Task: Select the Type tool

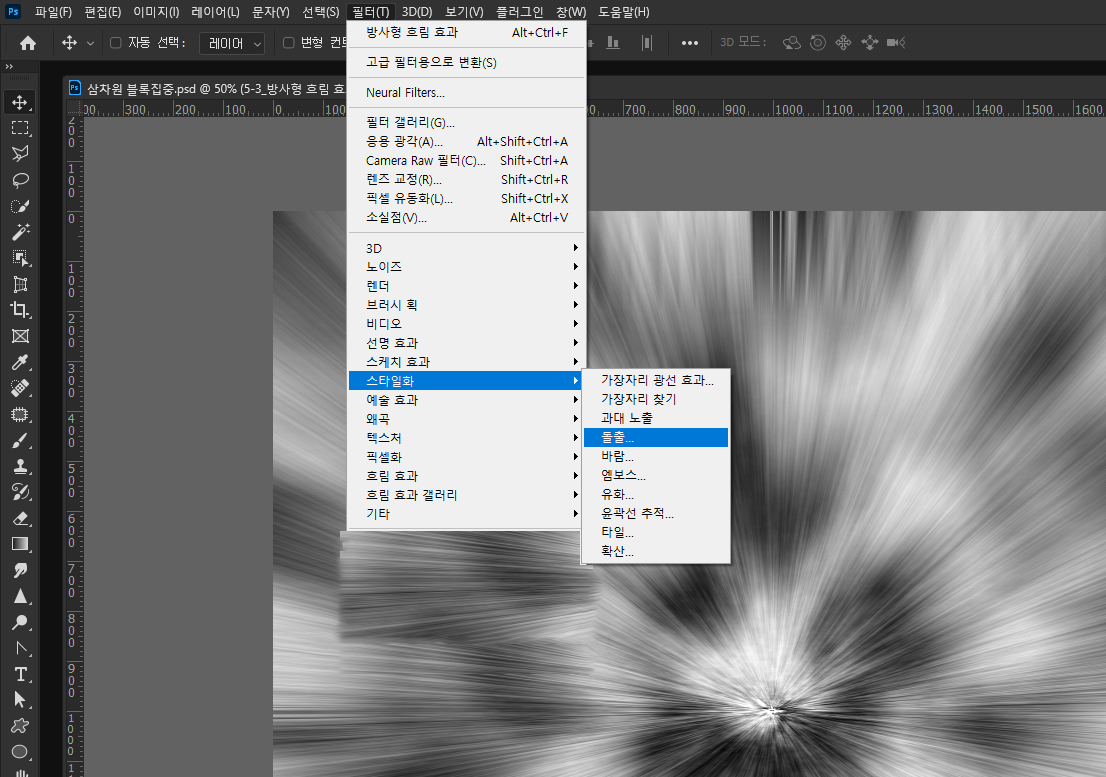Action: 20,675
